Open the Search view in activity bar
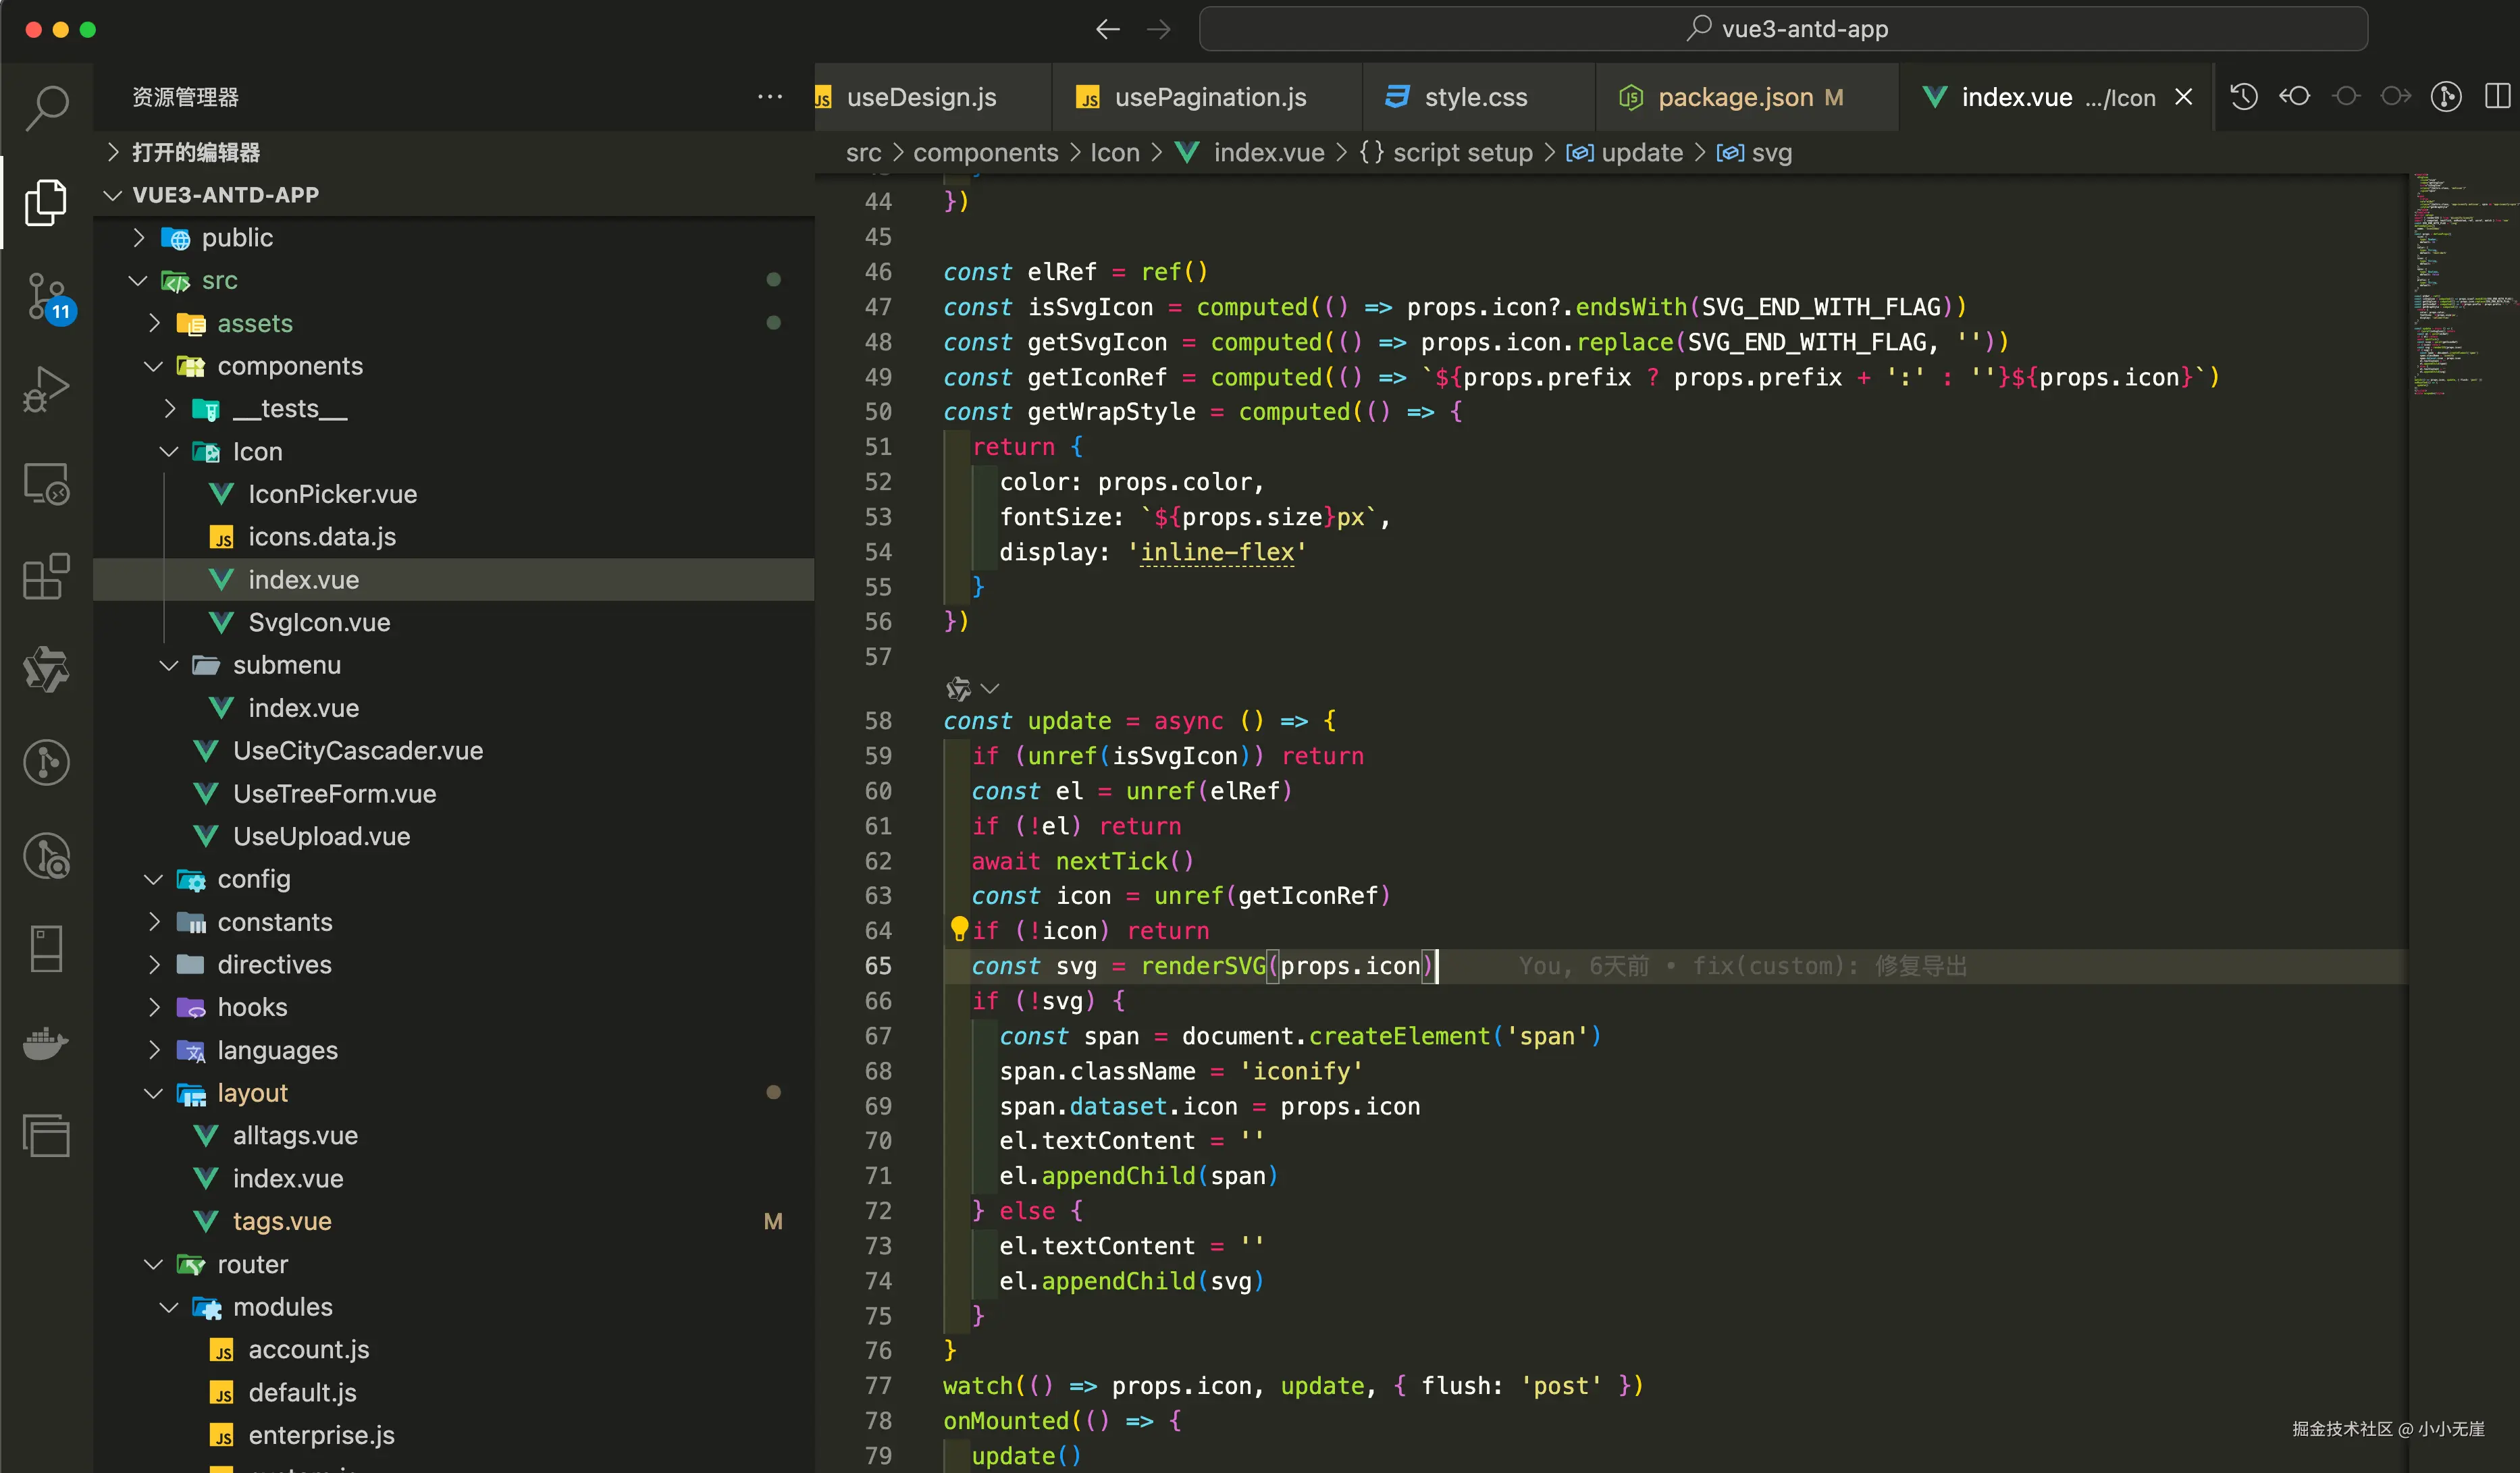The image size is (2520, 1473). coord(47,106)
